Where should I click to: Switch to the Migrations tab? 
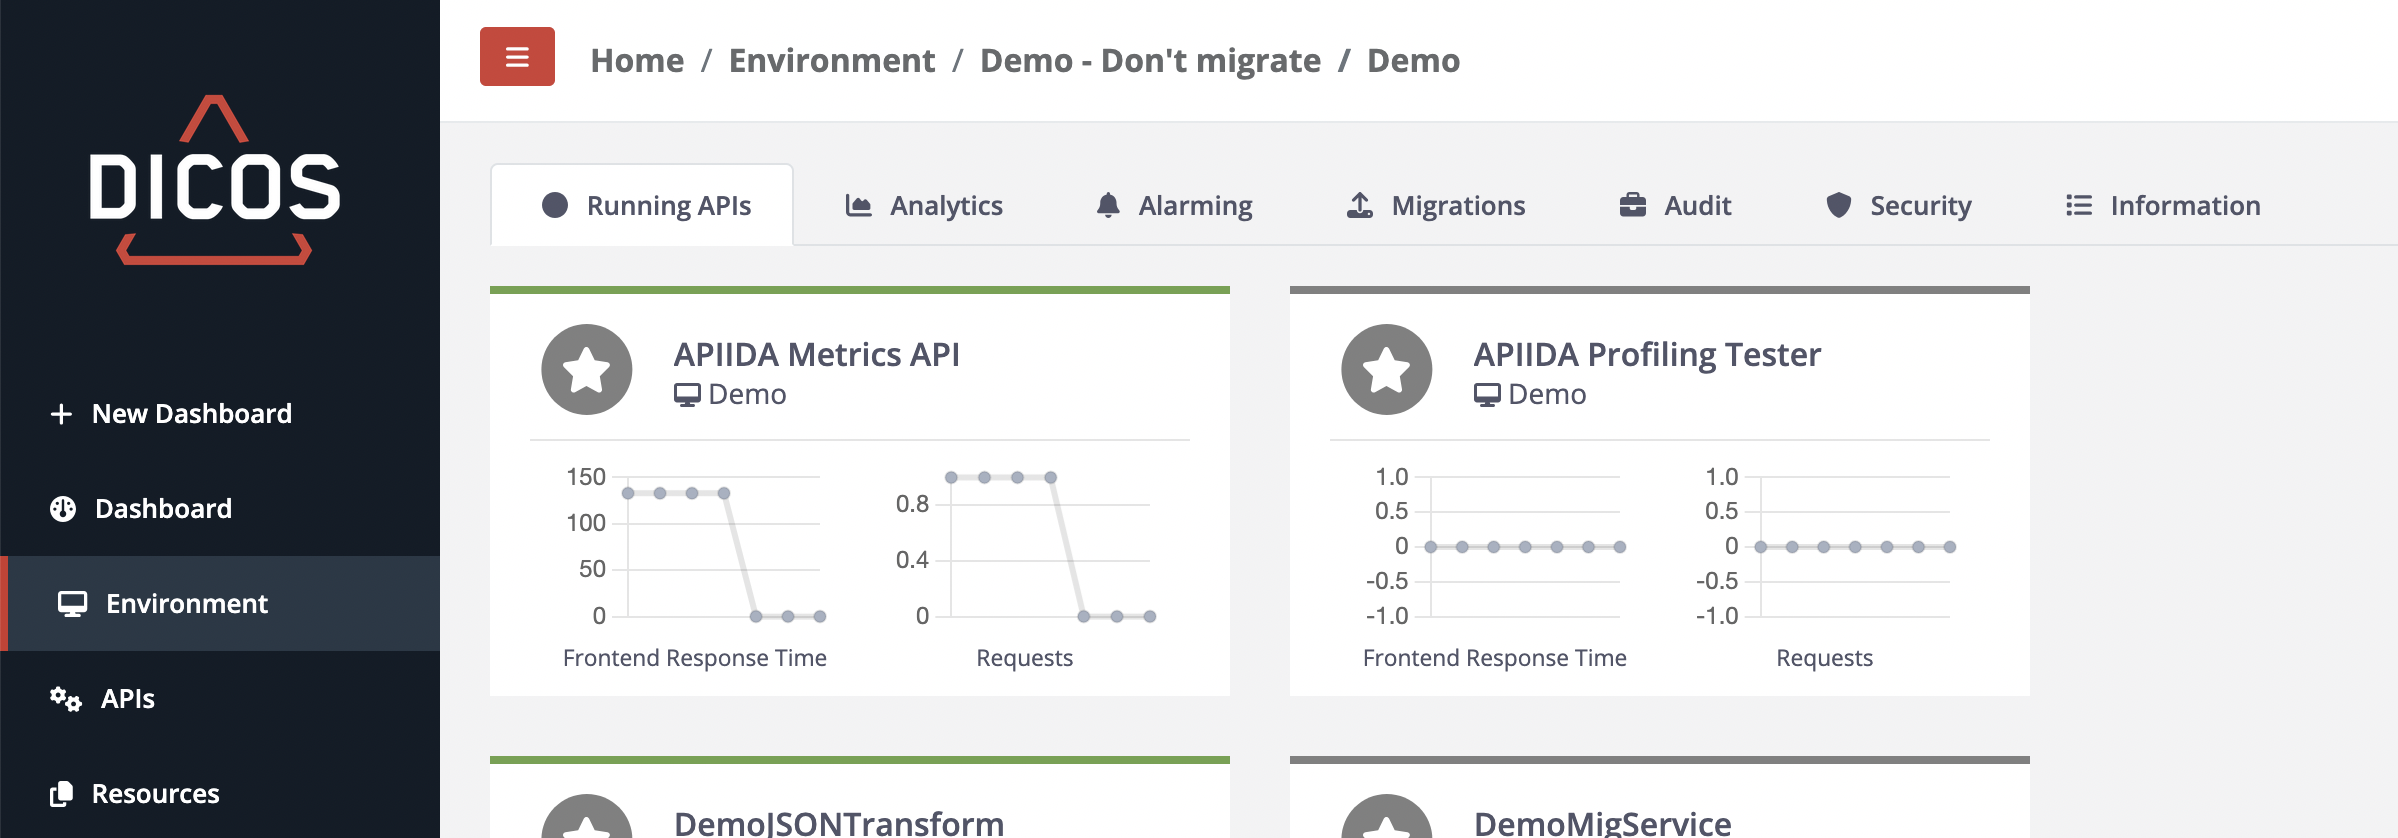[x=1435, y=206]
